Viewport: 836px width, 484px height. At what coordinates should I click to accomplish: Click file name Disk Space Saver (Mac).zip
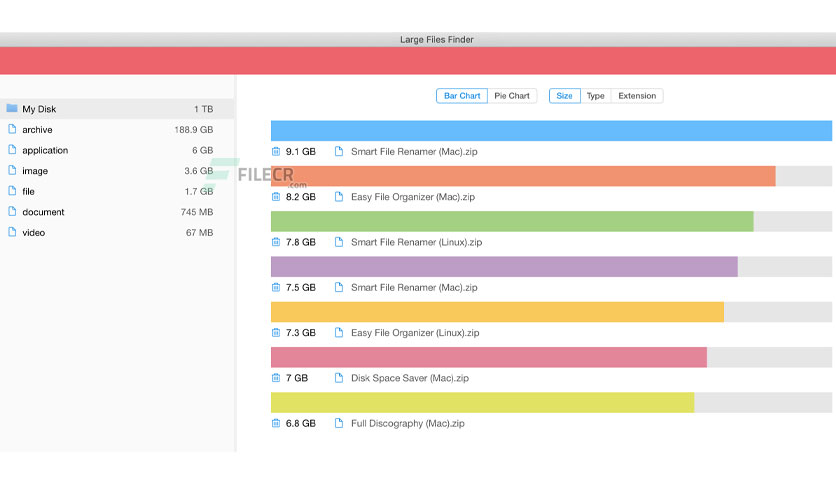tap(410, 378)
